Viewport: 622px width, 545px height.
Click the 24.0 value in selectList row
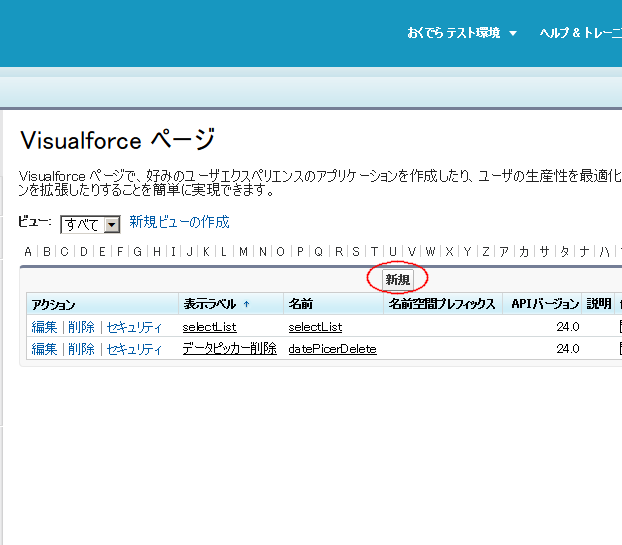(x=568, y=327)
